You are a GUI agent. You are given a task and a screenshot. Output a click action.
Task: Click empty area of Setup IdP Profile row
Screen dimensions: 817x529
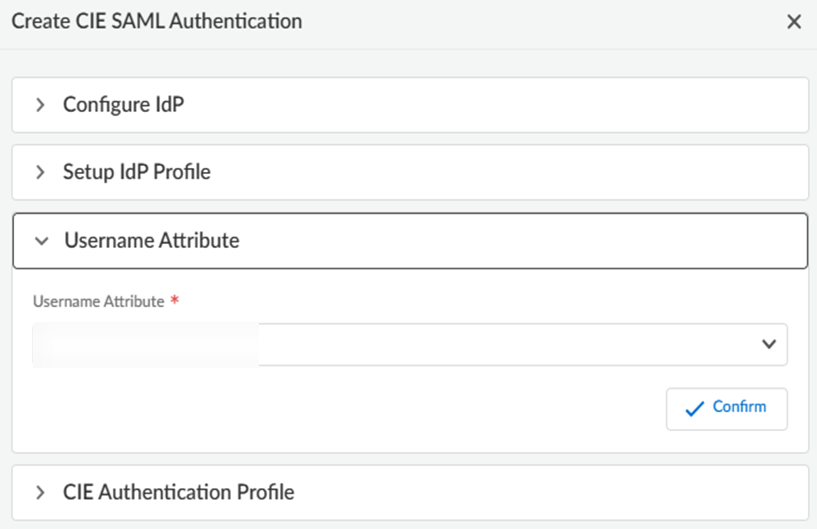[x=500, y=172]
